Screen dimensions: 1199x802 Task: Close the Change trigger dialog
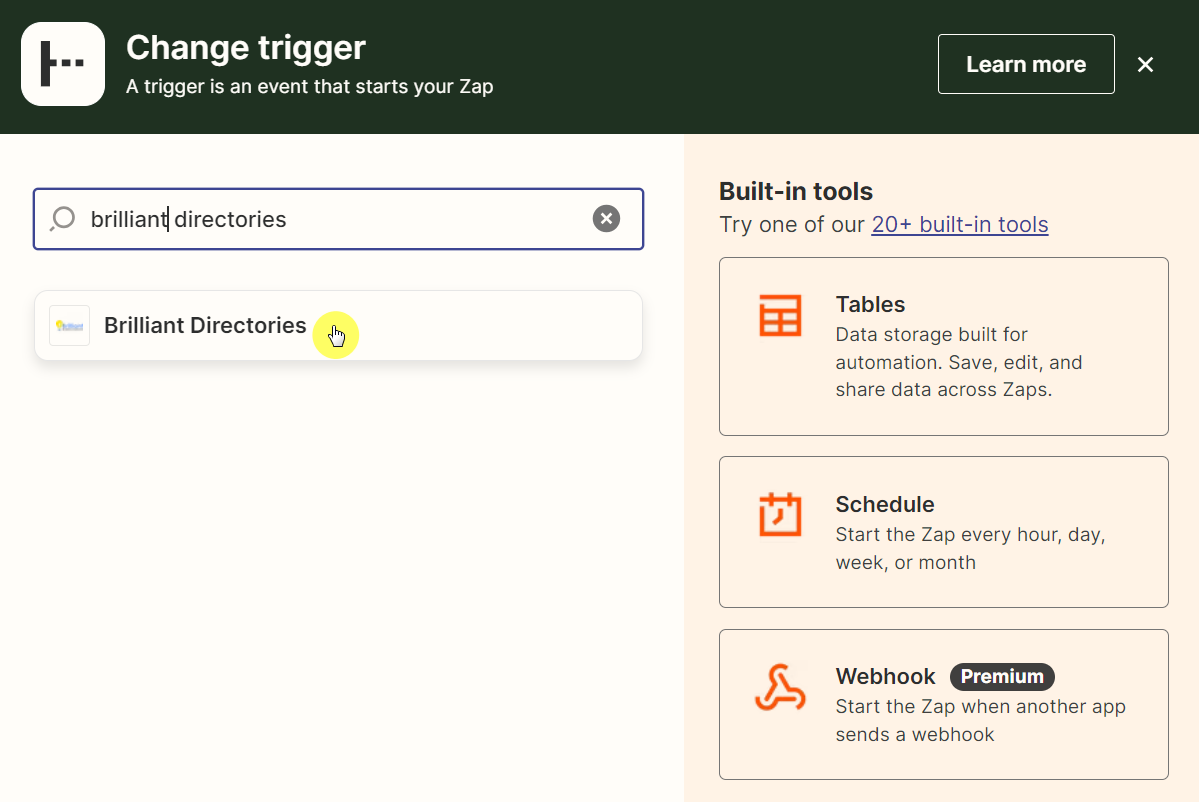tap(1145, 65)
